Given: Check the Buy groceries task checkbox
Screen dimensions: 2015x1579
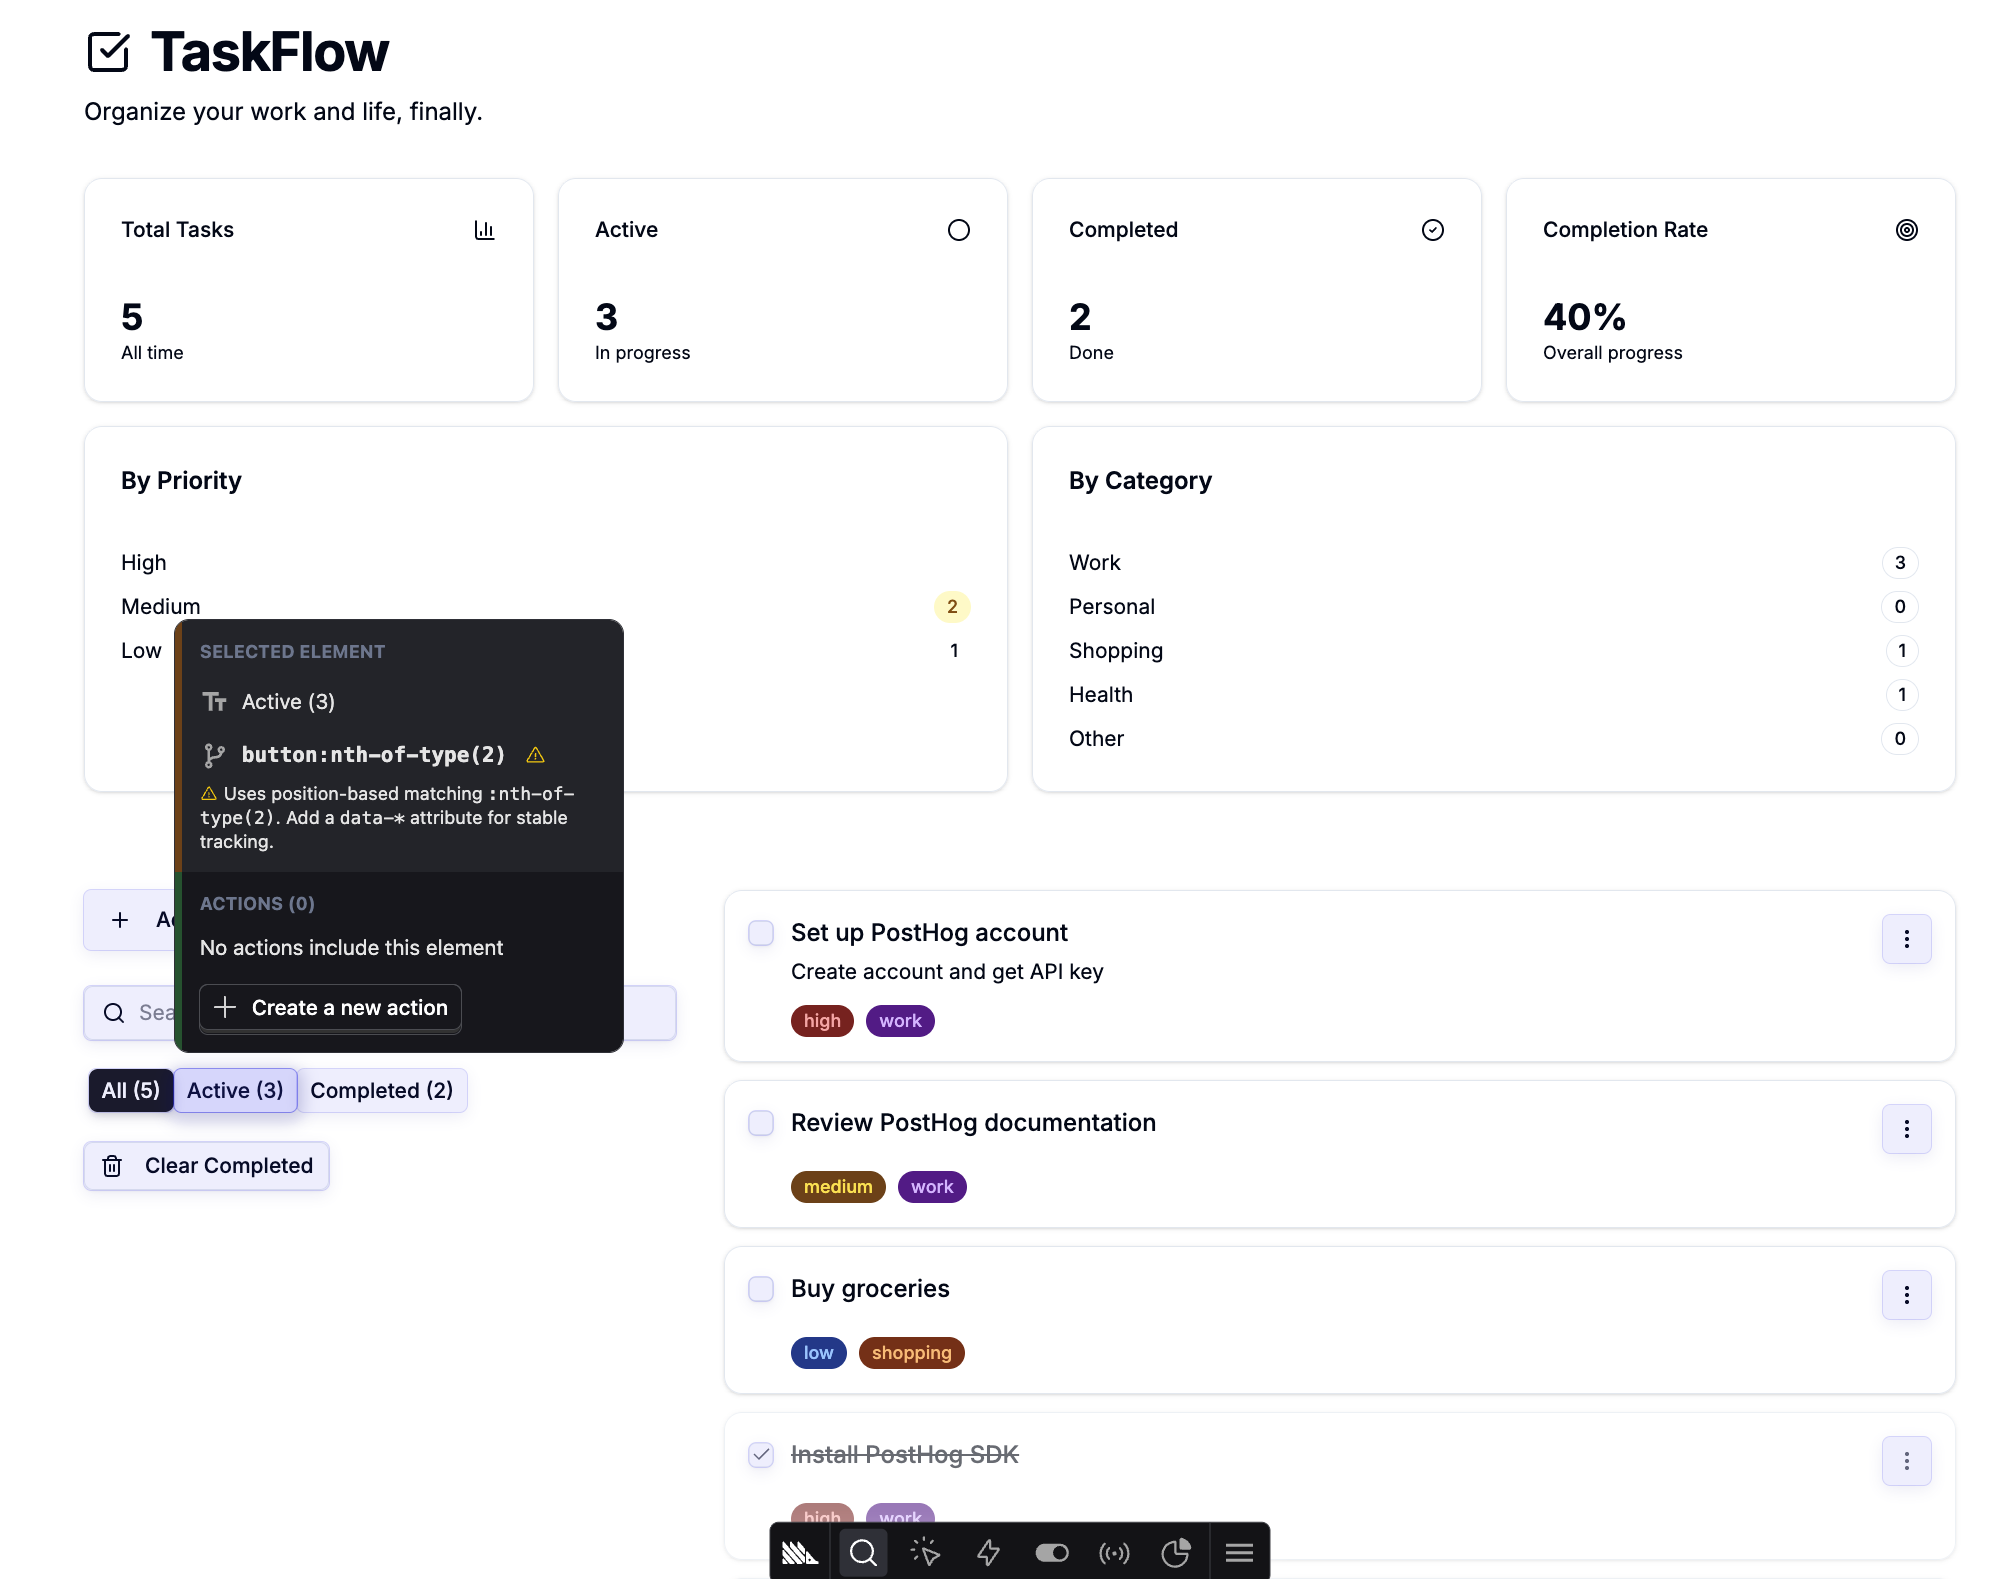Looking at the screenshot, I should [x=761, y=1289].
